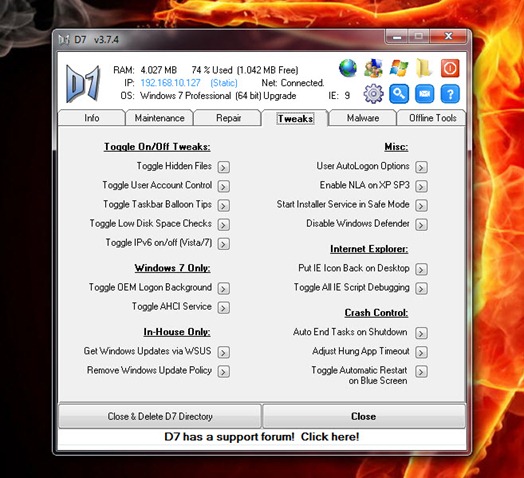This screenshot has height=478, width=524.
Task: Run Enable NLA on XP SP3 arrow
Action: (x=421, y=186)
